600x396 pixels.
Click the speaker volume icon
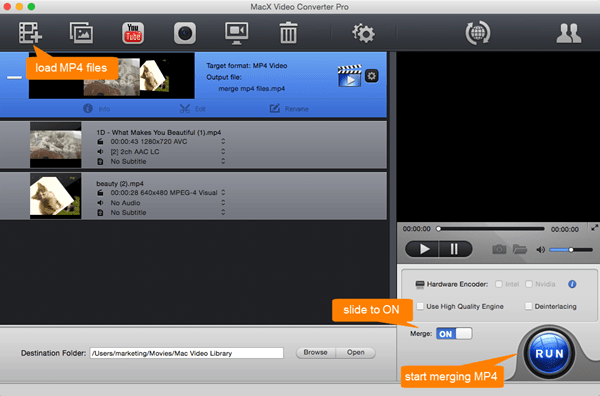pos(540,250)
